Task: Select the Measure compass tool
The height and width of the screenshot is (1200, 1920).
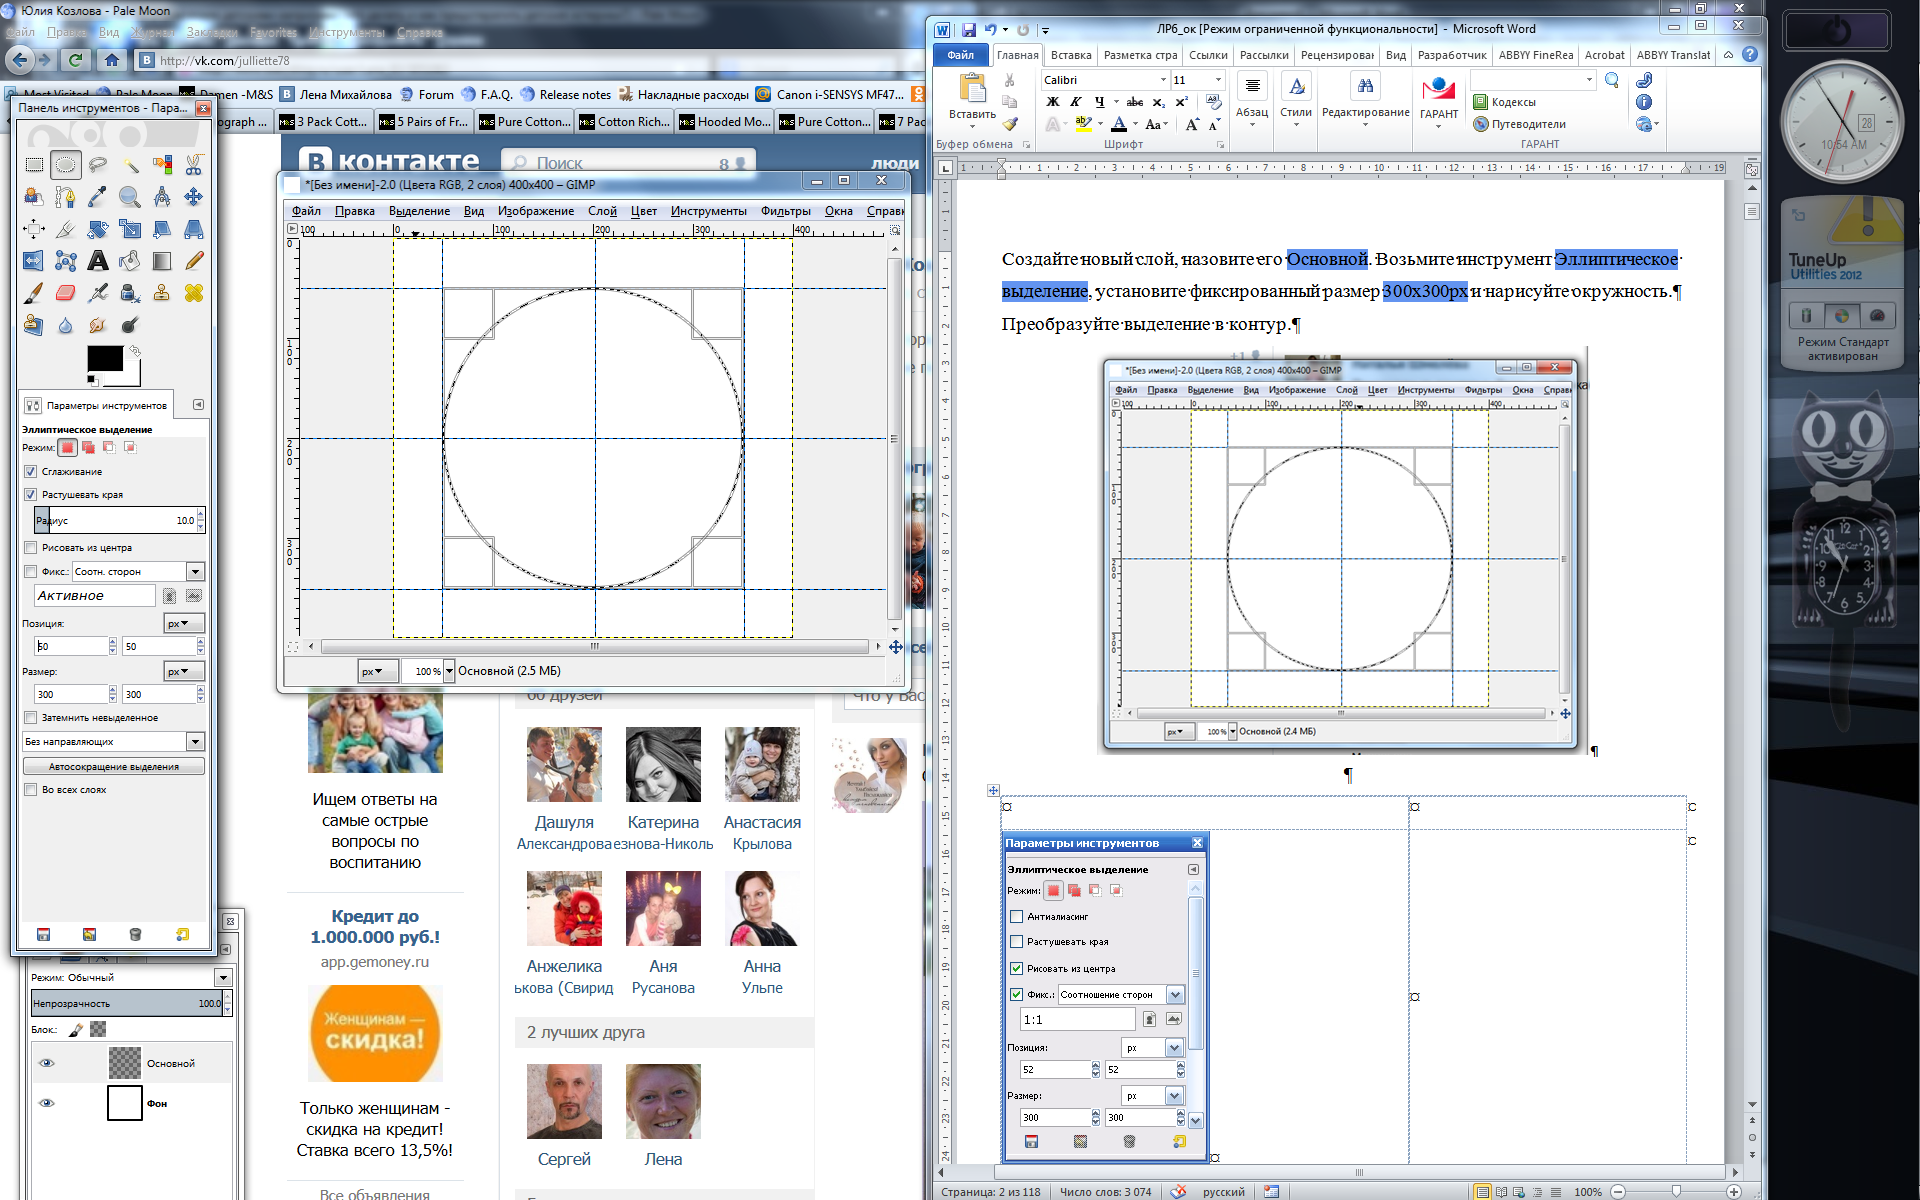Action: coord(162,197)
